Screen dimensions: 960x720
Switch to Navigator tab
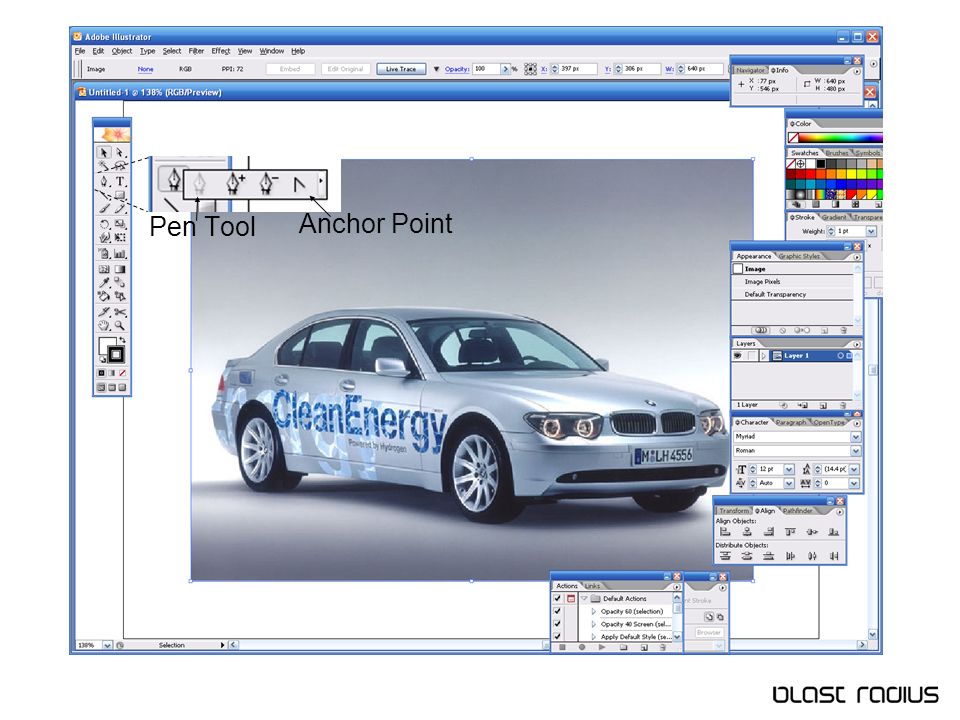click(x=750, y=70)
